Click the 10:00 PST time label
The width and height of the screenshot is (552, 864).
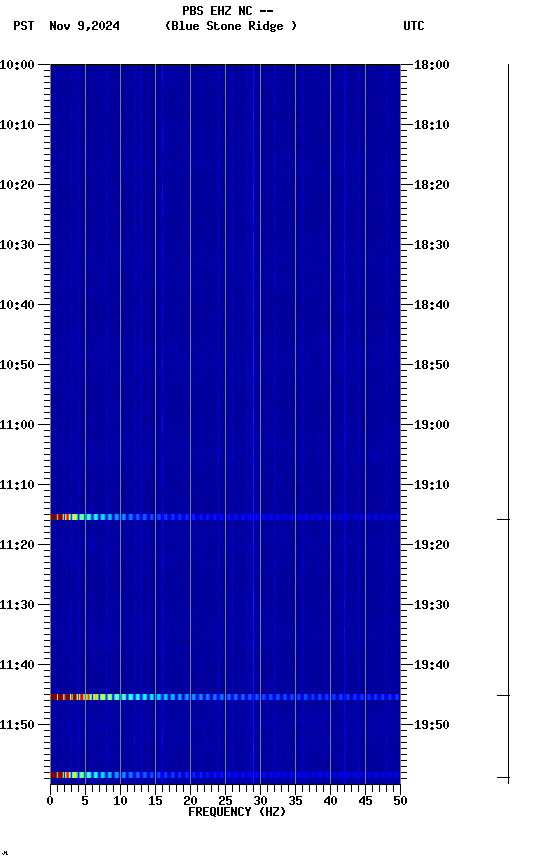coord(17,65)
